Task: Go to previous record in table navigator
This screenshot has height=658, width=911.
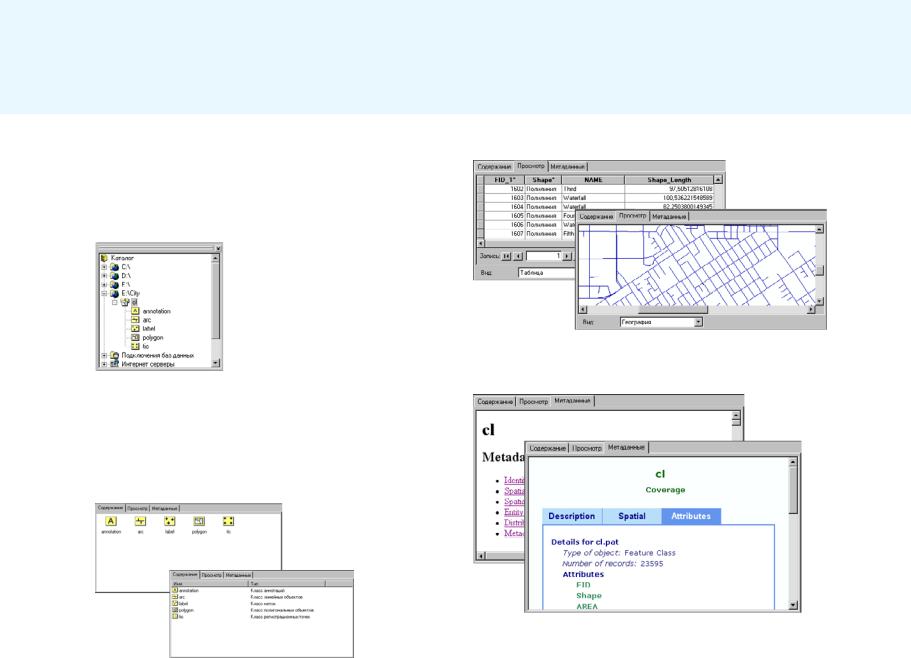Action: 518,256
